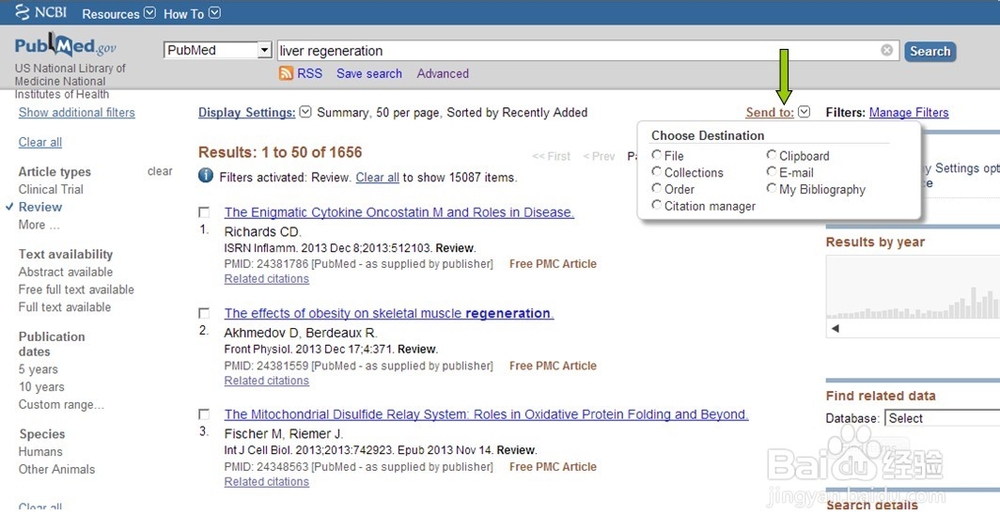Filter by Humans species
This screenshot has height=531, width=1000.
click(41, 452)
